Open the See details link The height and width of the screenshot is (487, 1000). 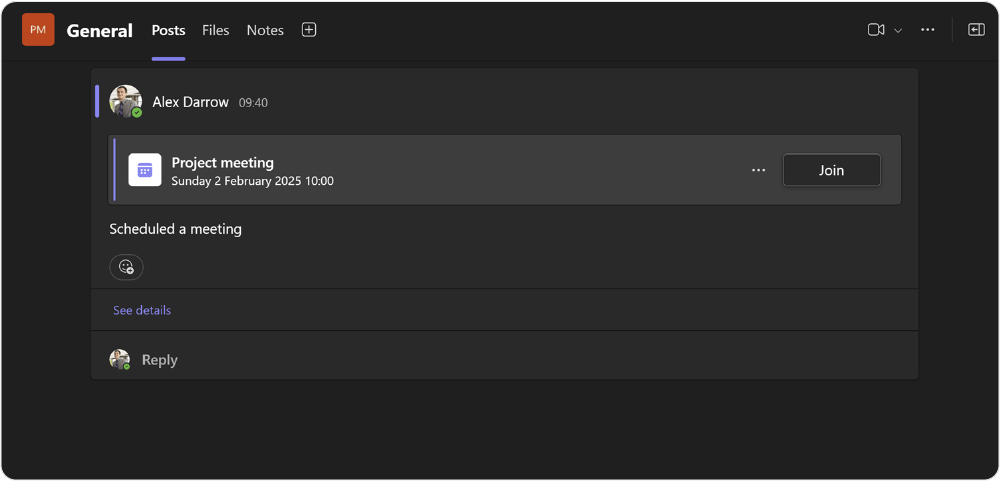pyautogui.click(x=142, y=310)
